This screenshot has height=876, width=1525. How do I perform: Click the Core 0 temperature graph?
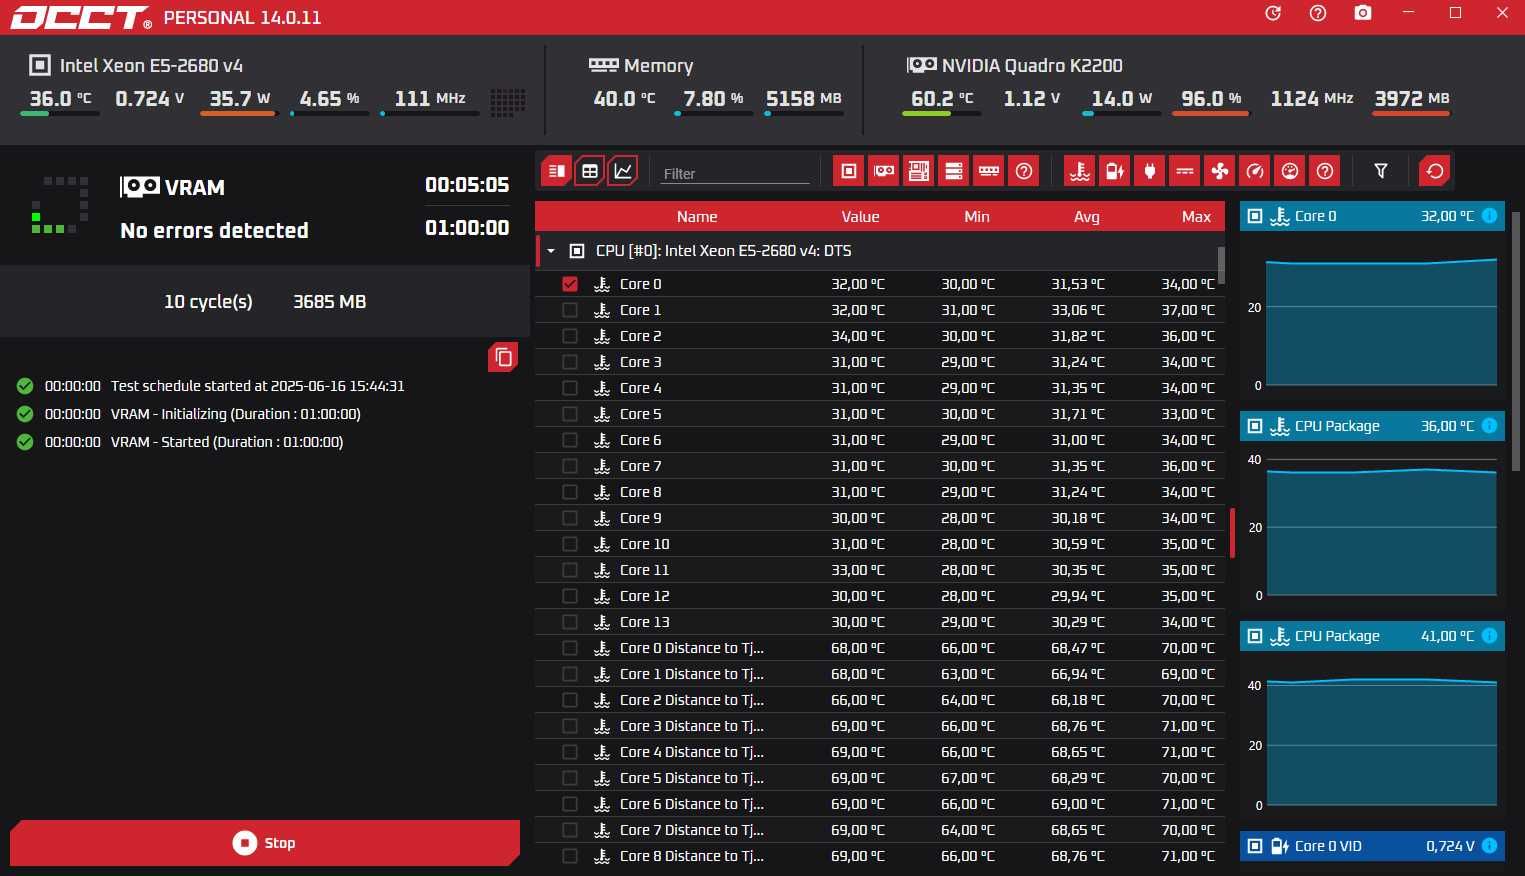(x=1381, y=322)
